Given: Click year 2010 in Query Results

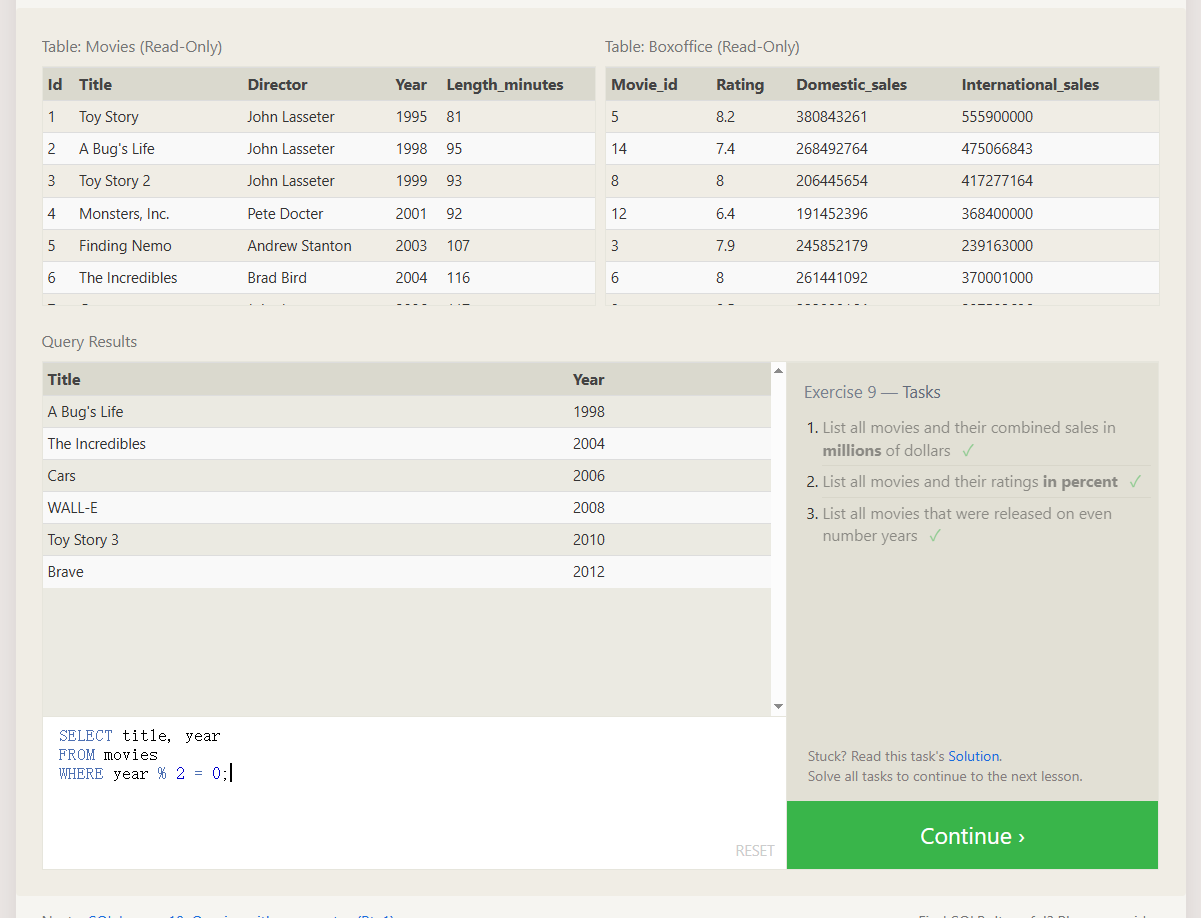Looking at the screenshot, I should click(x=589, y=540).
